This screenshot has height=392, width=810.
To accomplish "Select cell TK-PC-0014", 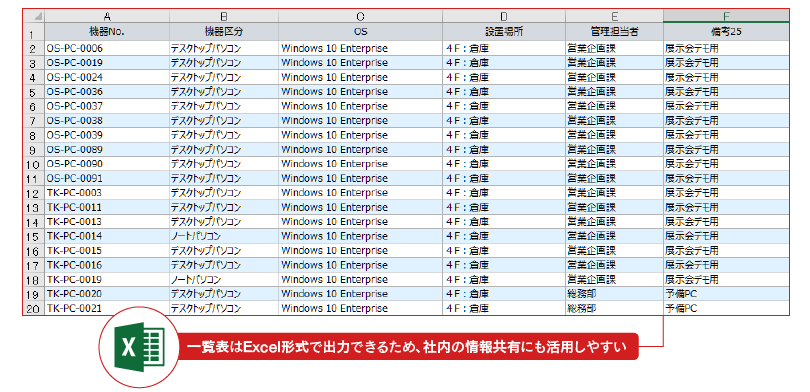I will click(107, 237).
